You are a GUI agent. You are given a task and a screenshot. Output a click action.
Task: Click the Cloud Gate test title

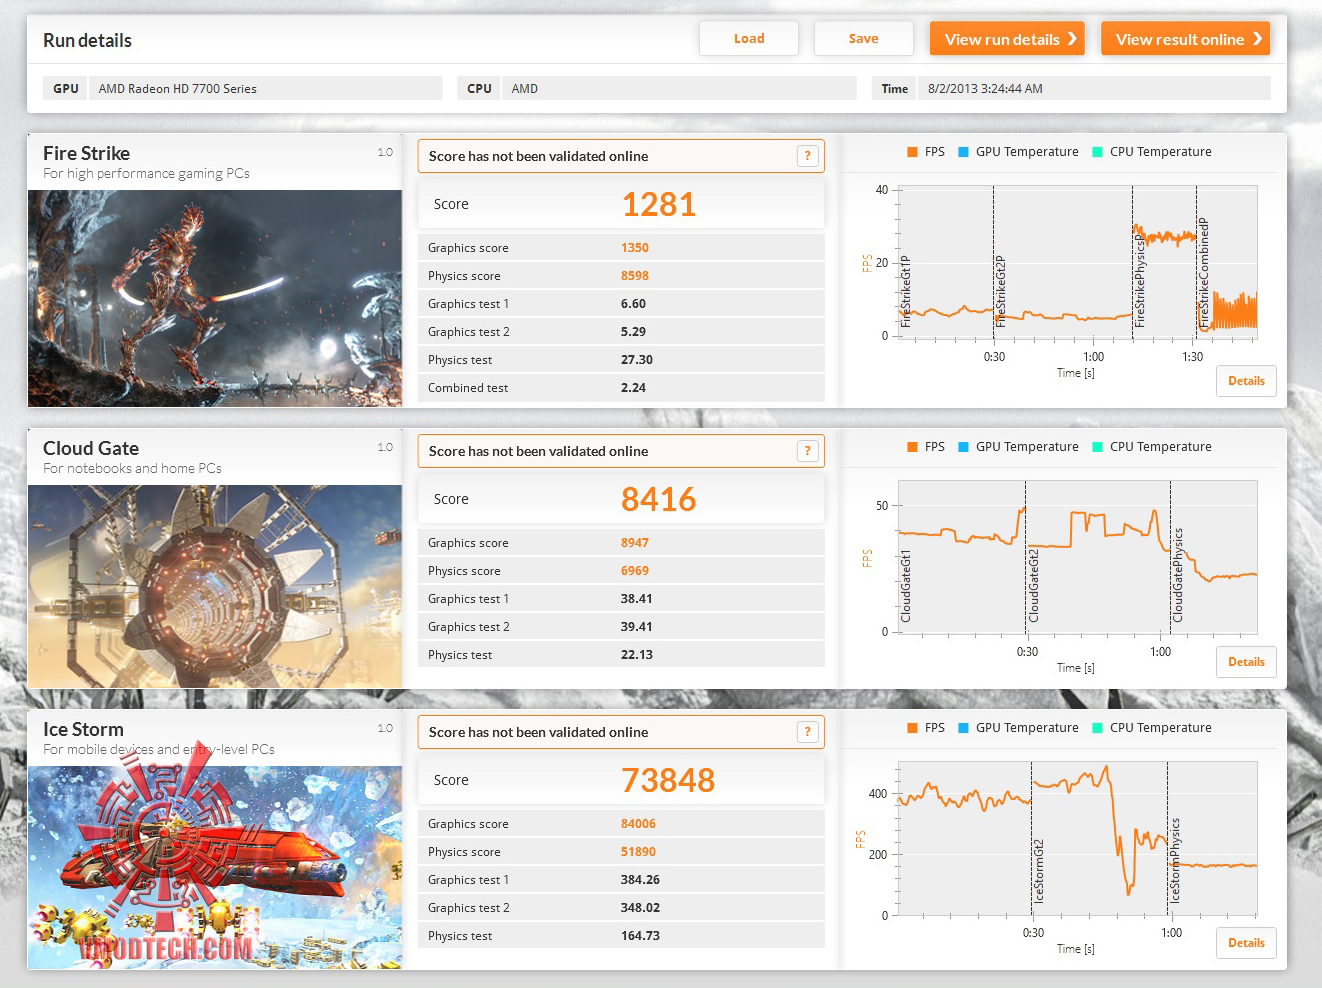click(91, 448)
